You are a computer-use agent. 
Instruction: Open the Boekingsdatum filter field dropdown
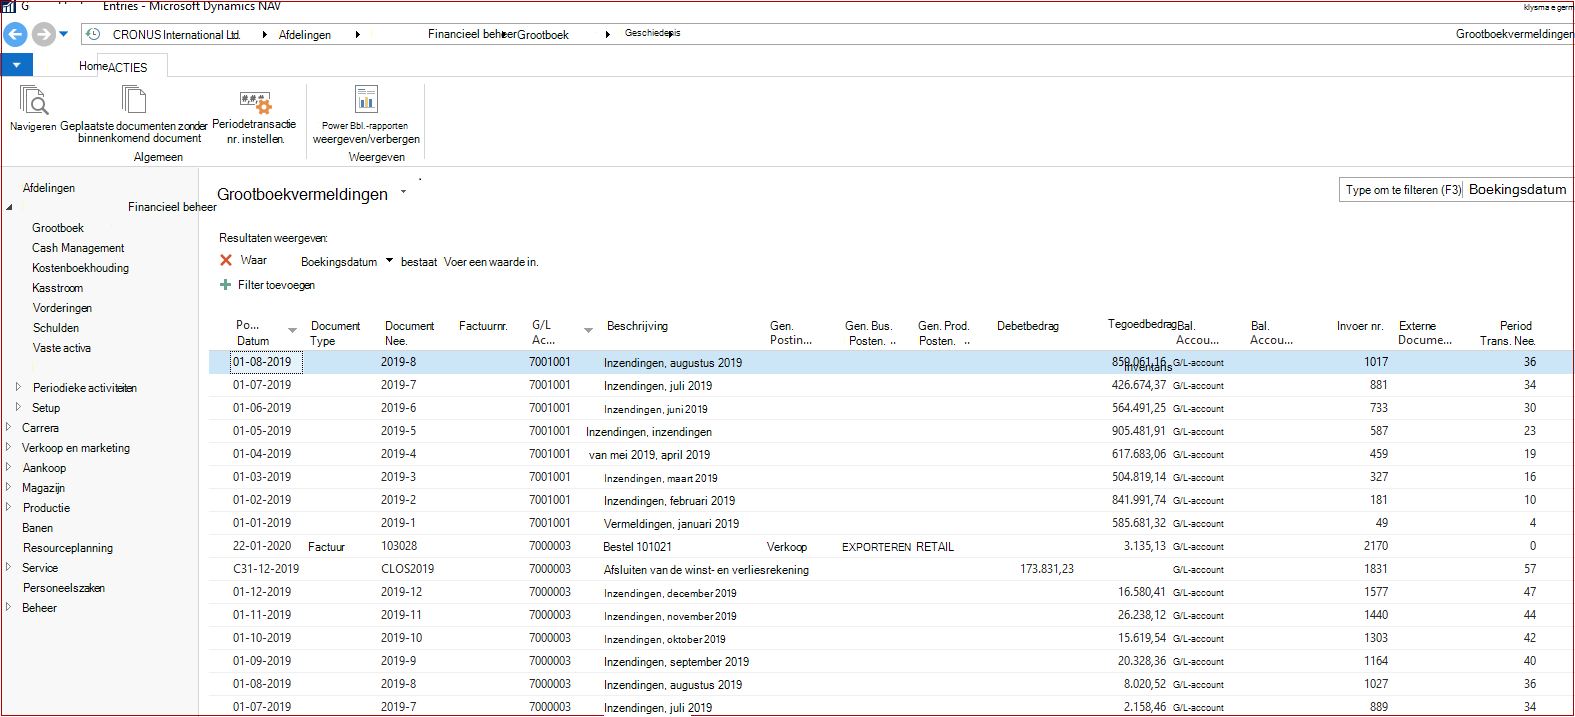(390, 261)
